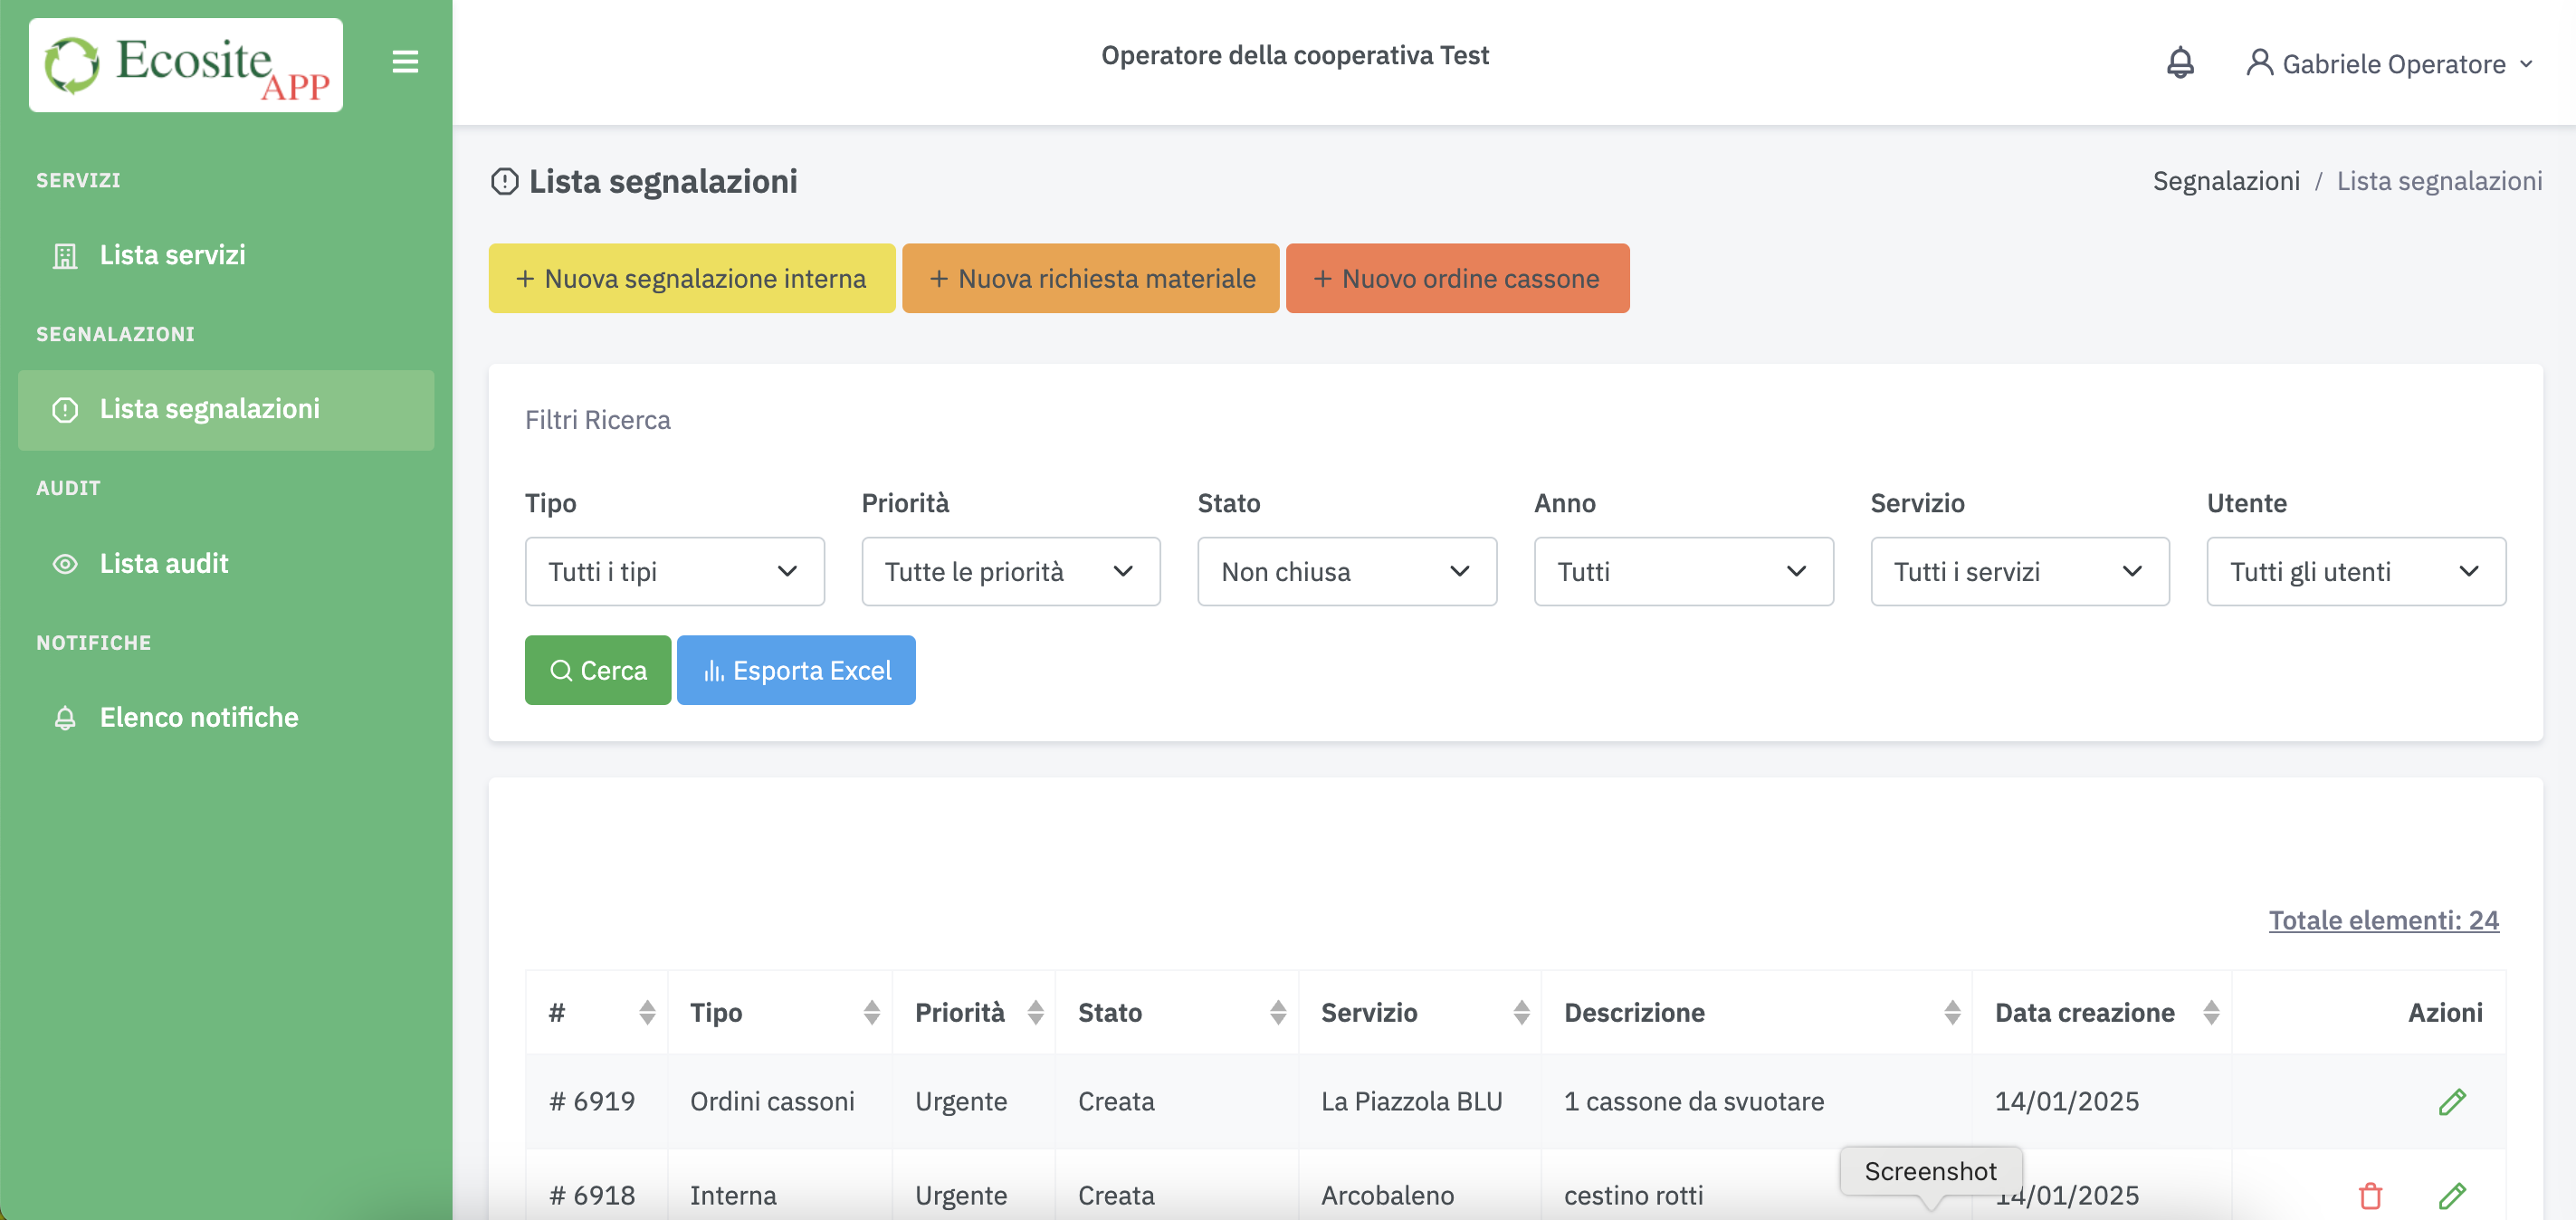Image resolution: width=2576 pixels, height=1220 pixels.
Task: Toggle the hamburger sidebar menu
Action: tap(405, 62)
